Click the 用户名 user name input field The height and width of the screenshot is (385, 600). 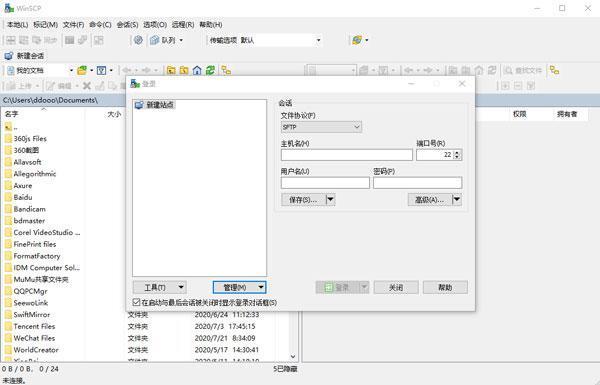[x=325, y=183]
